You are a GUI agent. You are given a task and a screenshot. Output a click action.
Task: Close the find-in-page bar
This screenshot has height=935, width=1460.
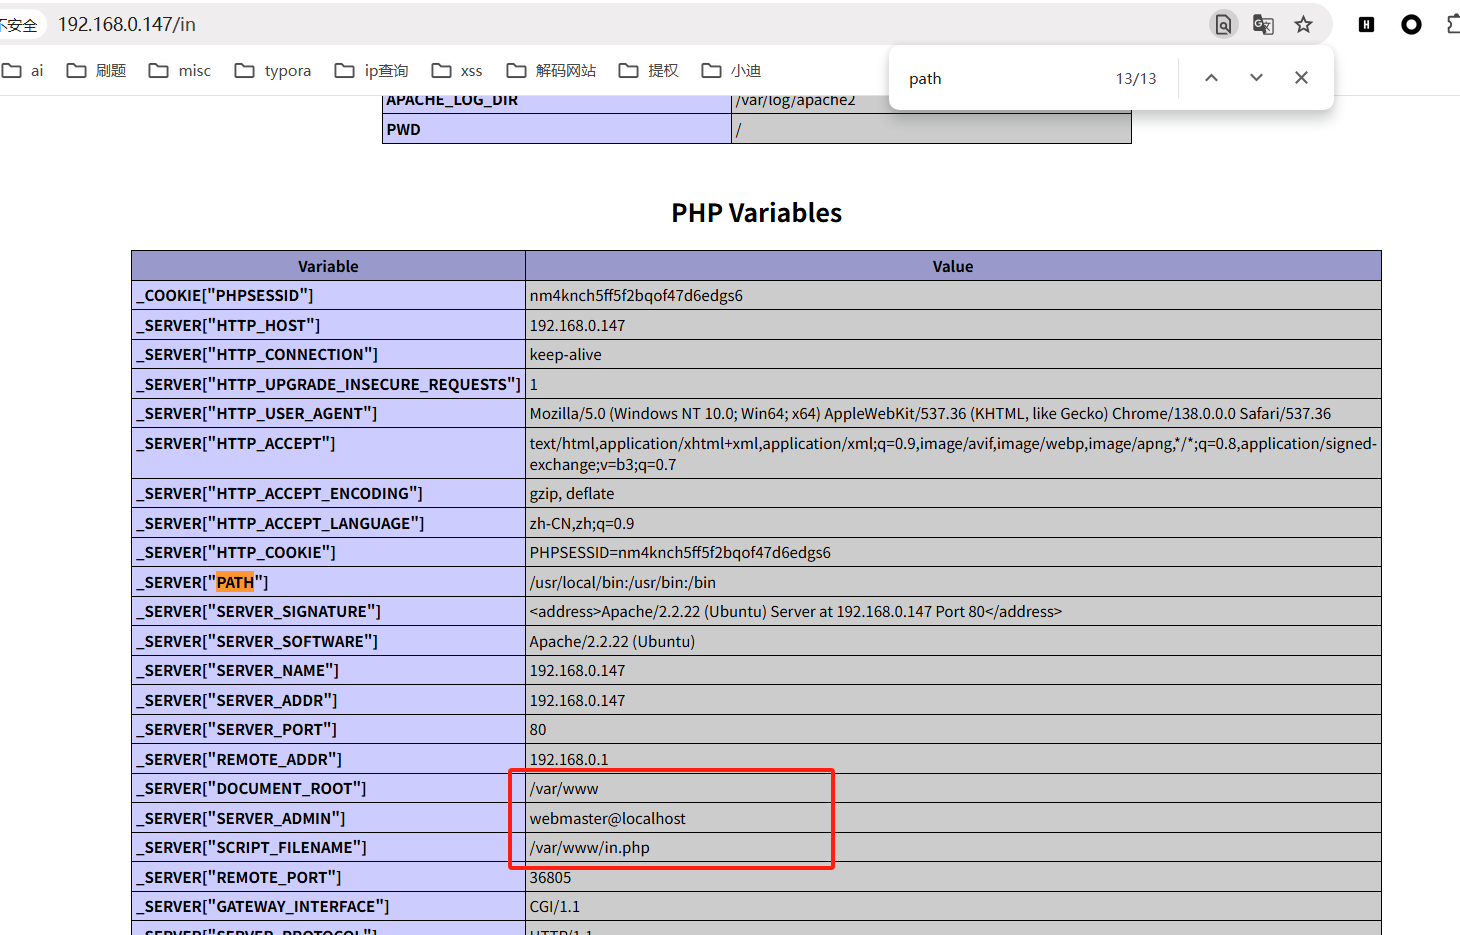point(1301,78)
